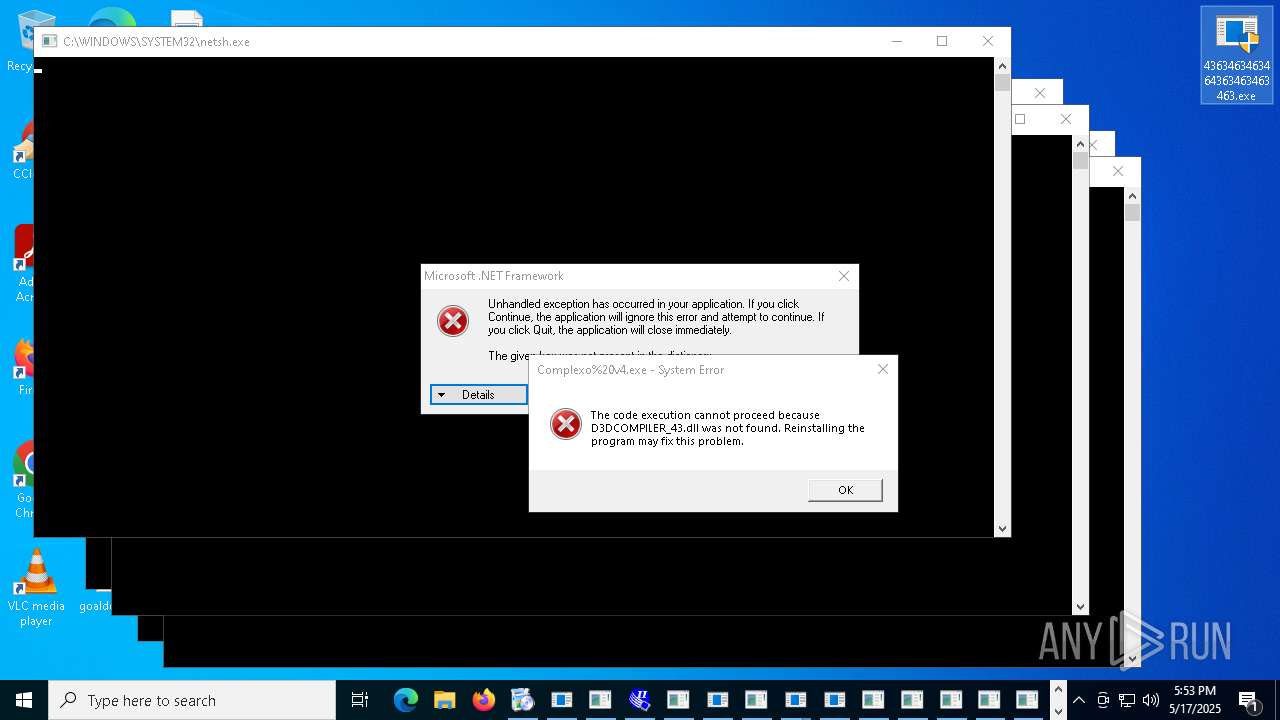Maximize the third console window

point(1020,119)
